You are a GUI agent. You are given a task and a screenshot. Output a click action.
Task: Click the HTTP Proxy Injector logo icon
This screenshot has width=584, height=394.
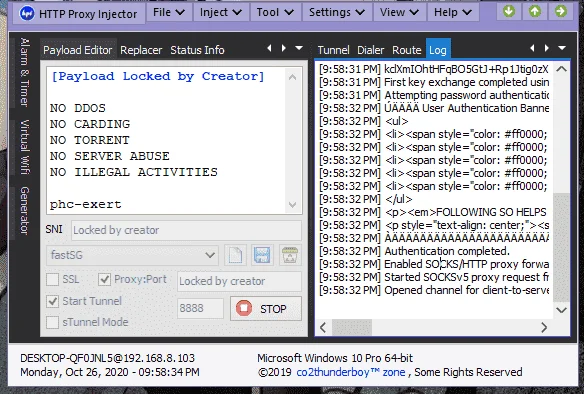click(x=27, y=13)
